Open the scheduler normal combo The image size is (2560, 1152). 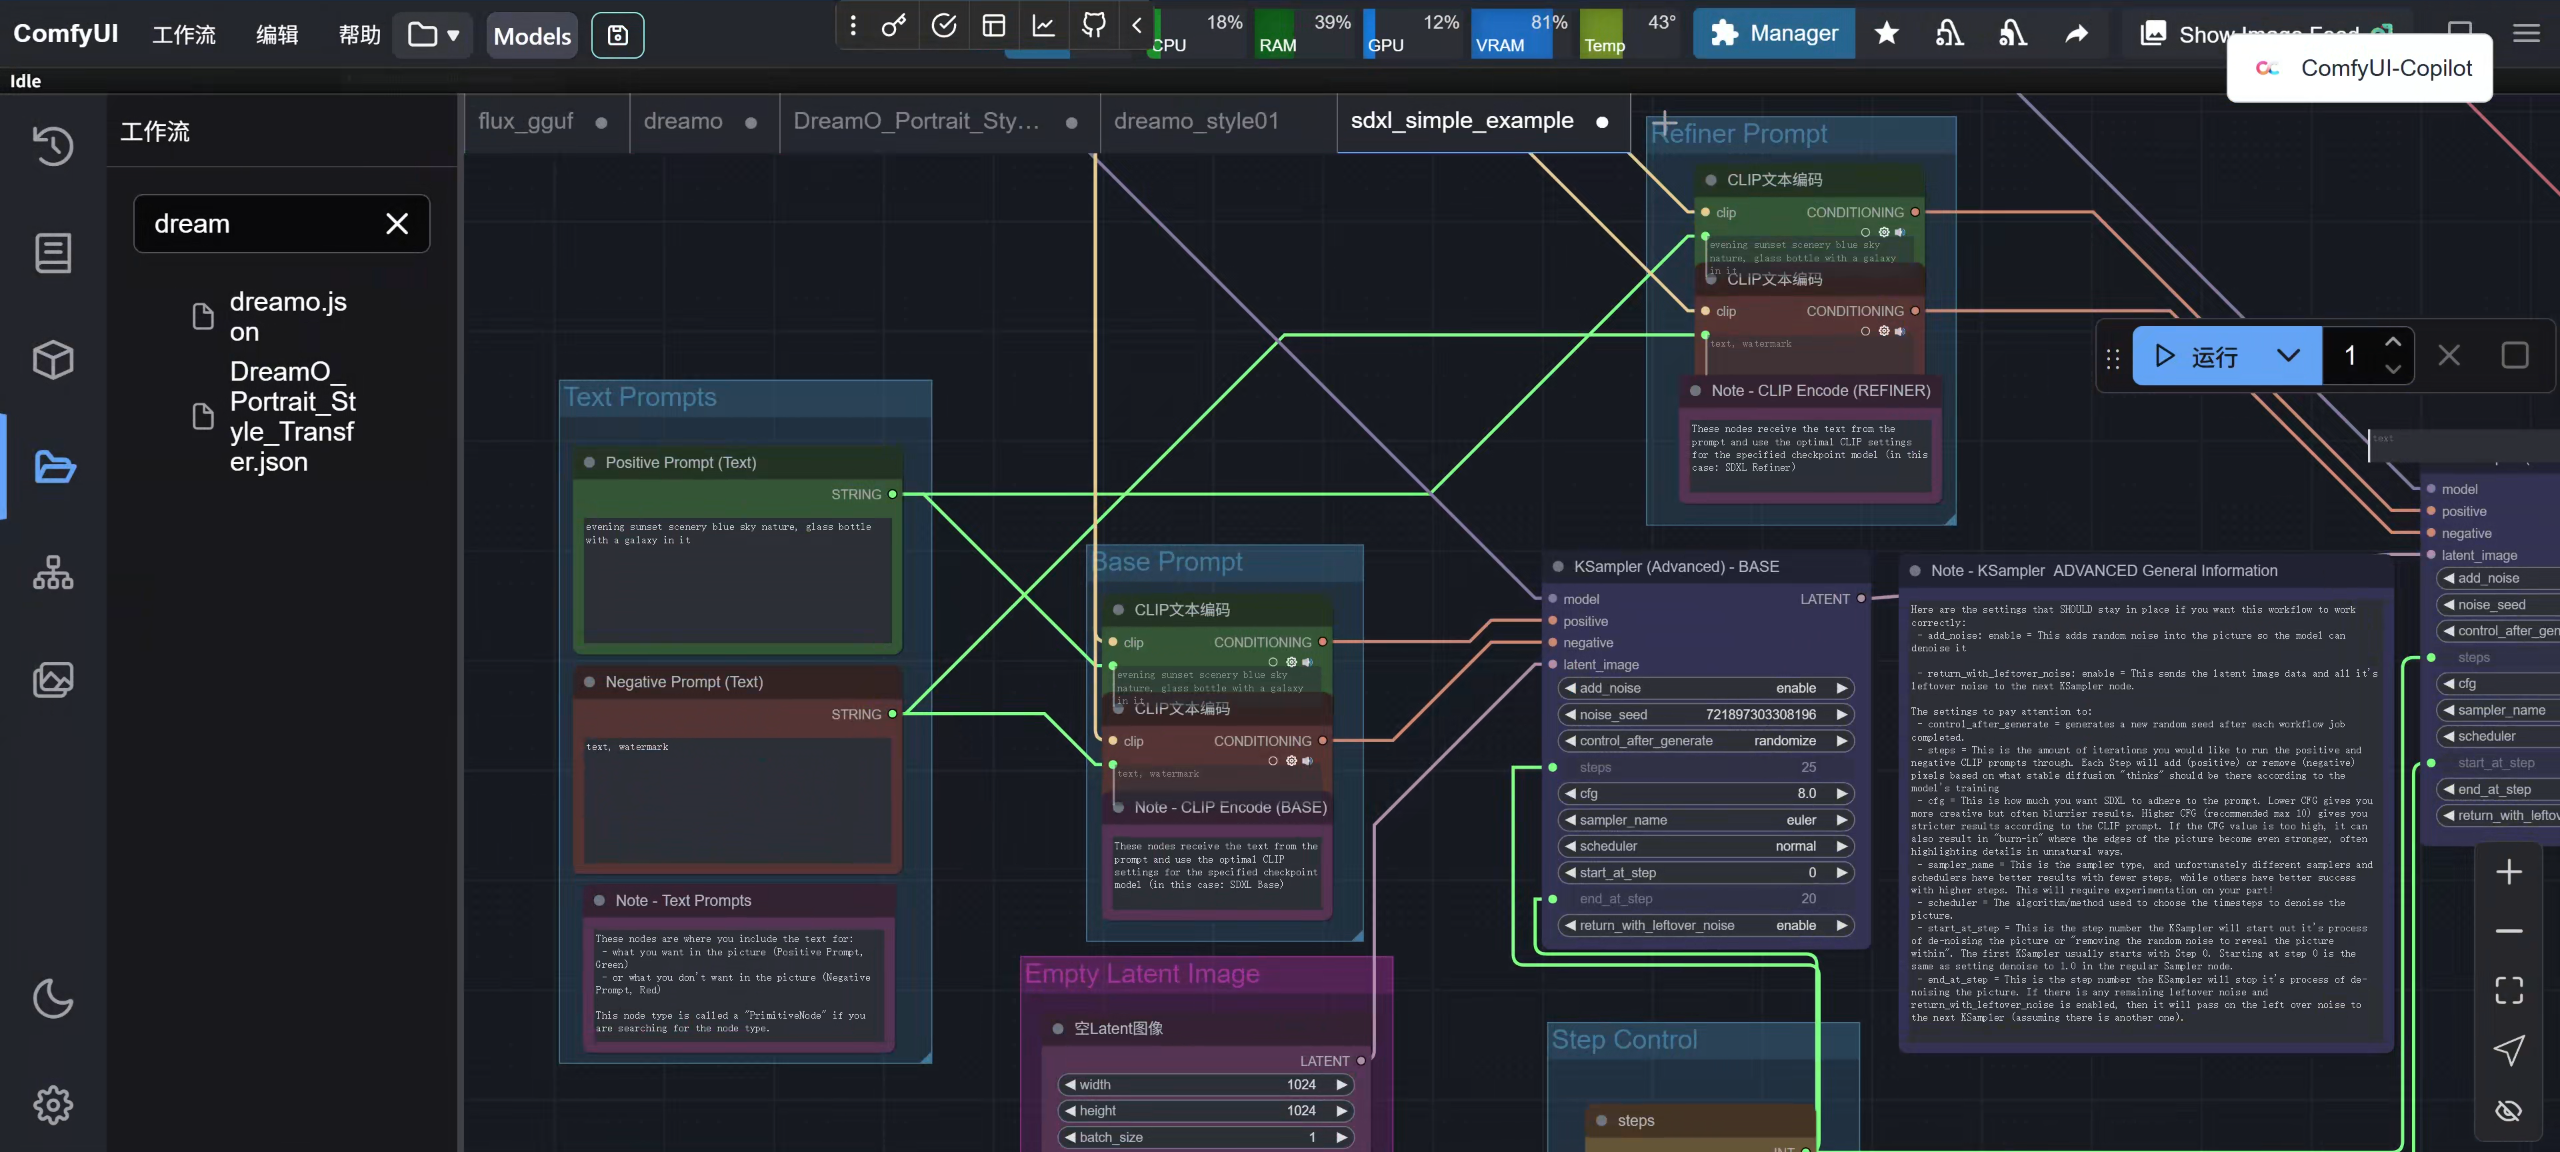(1706, 846)
